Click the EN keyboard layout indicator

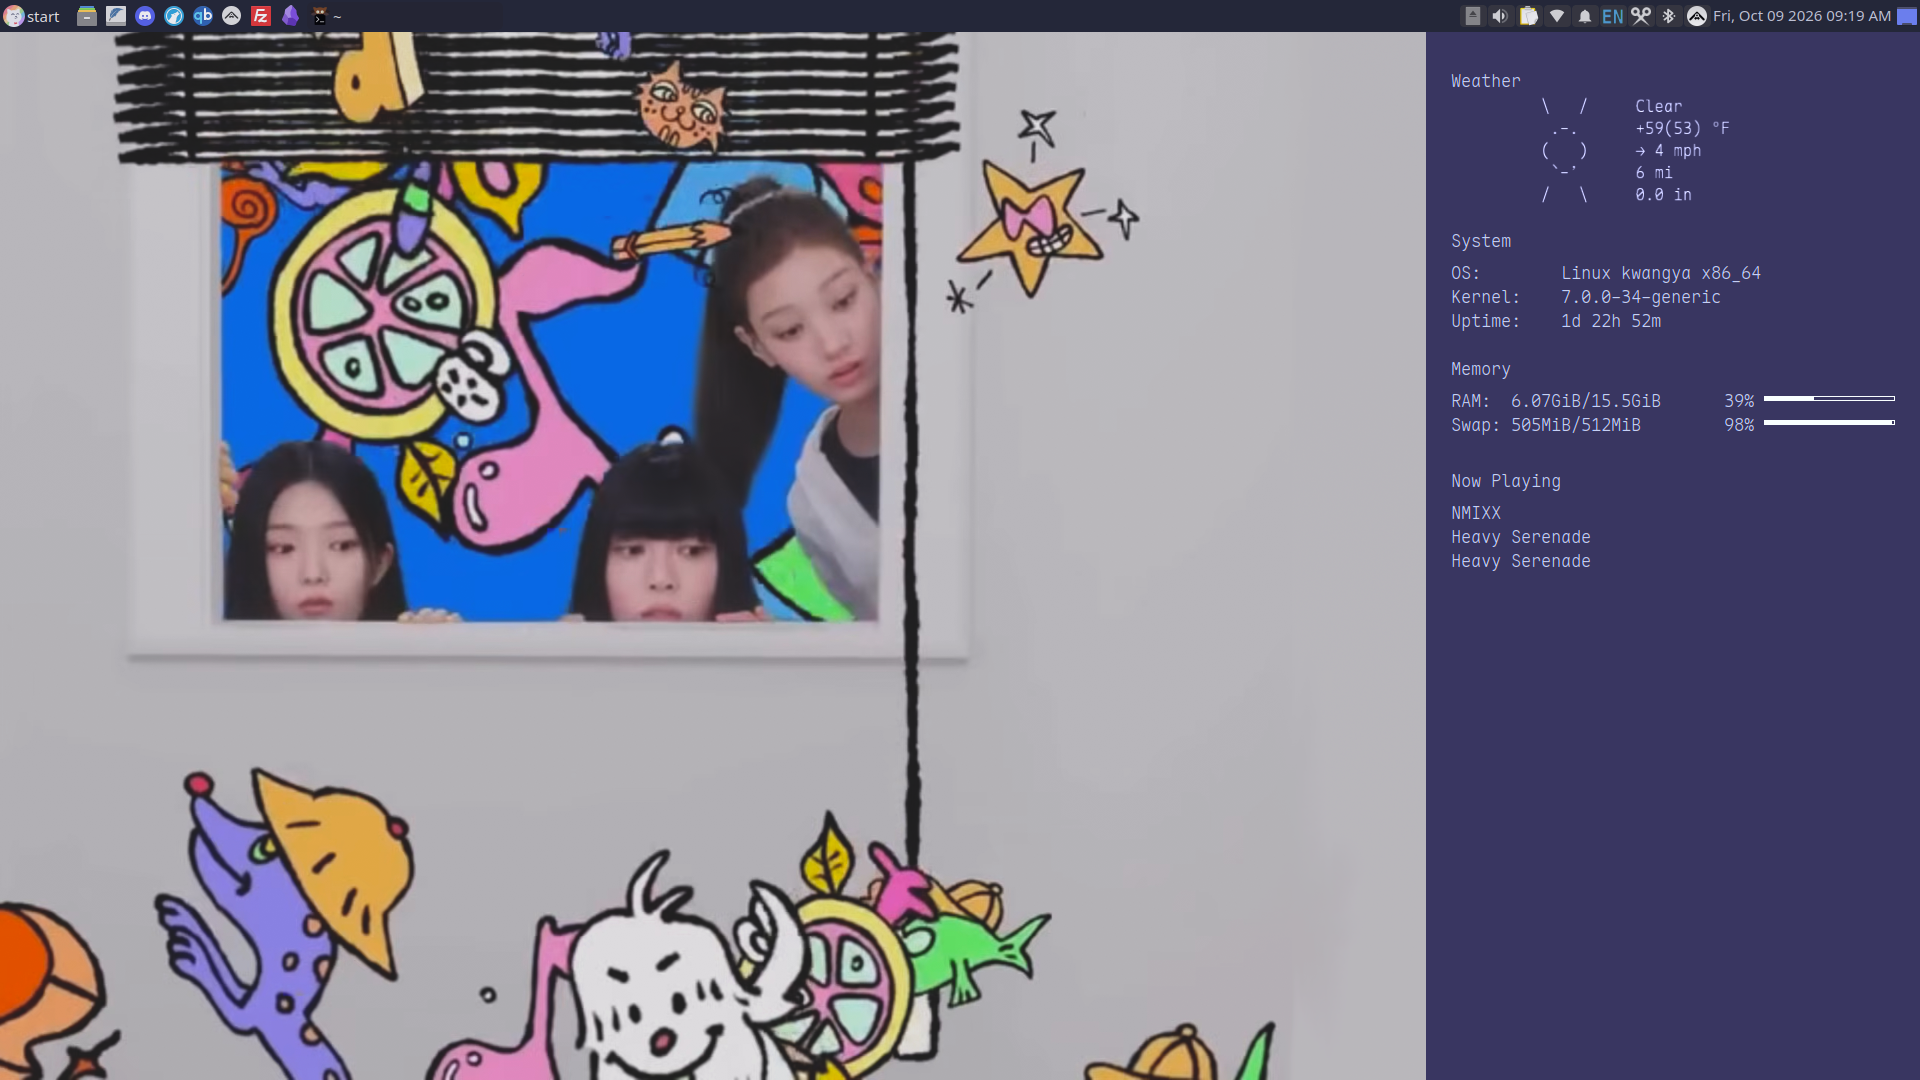coord(1612,16)
